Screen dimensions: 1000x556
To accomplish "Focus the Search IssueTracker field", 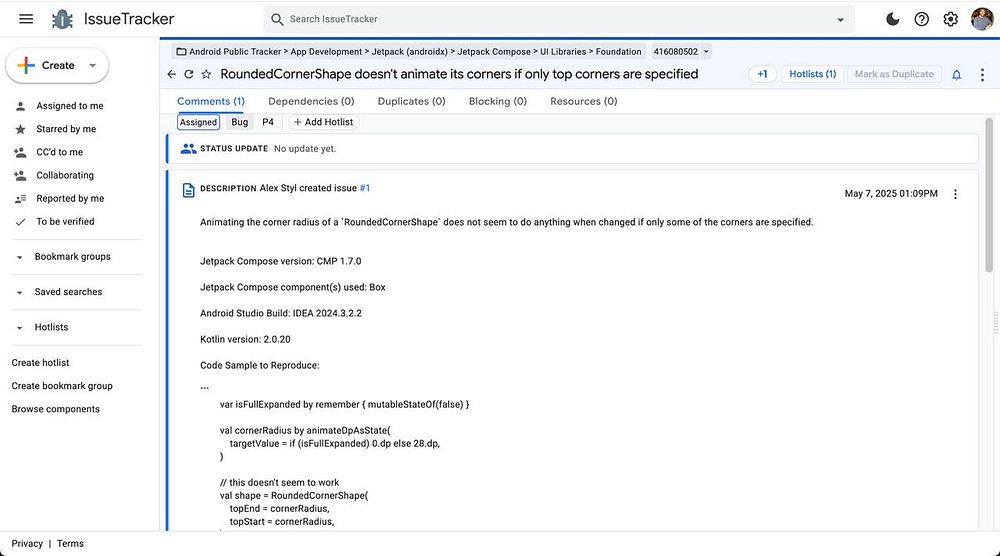I will tap(559, 19).
